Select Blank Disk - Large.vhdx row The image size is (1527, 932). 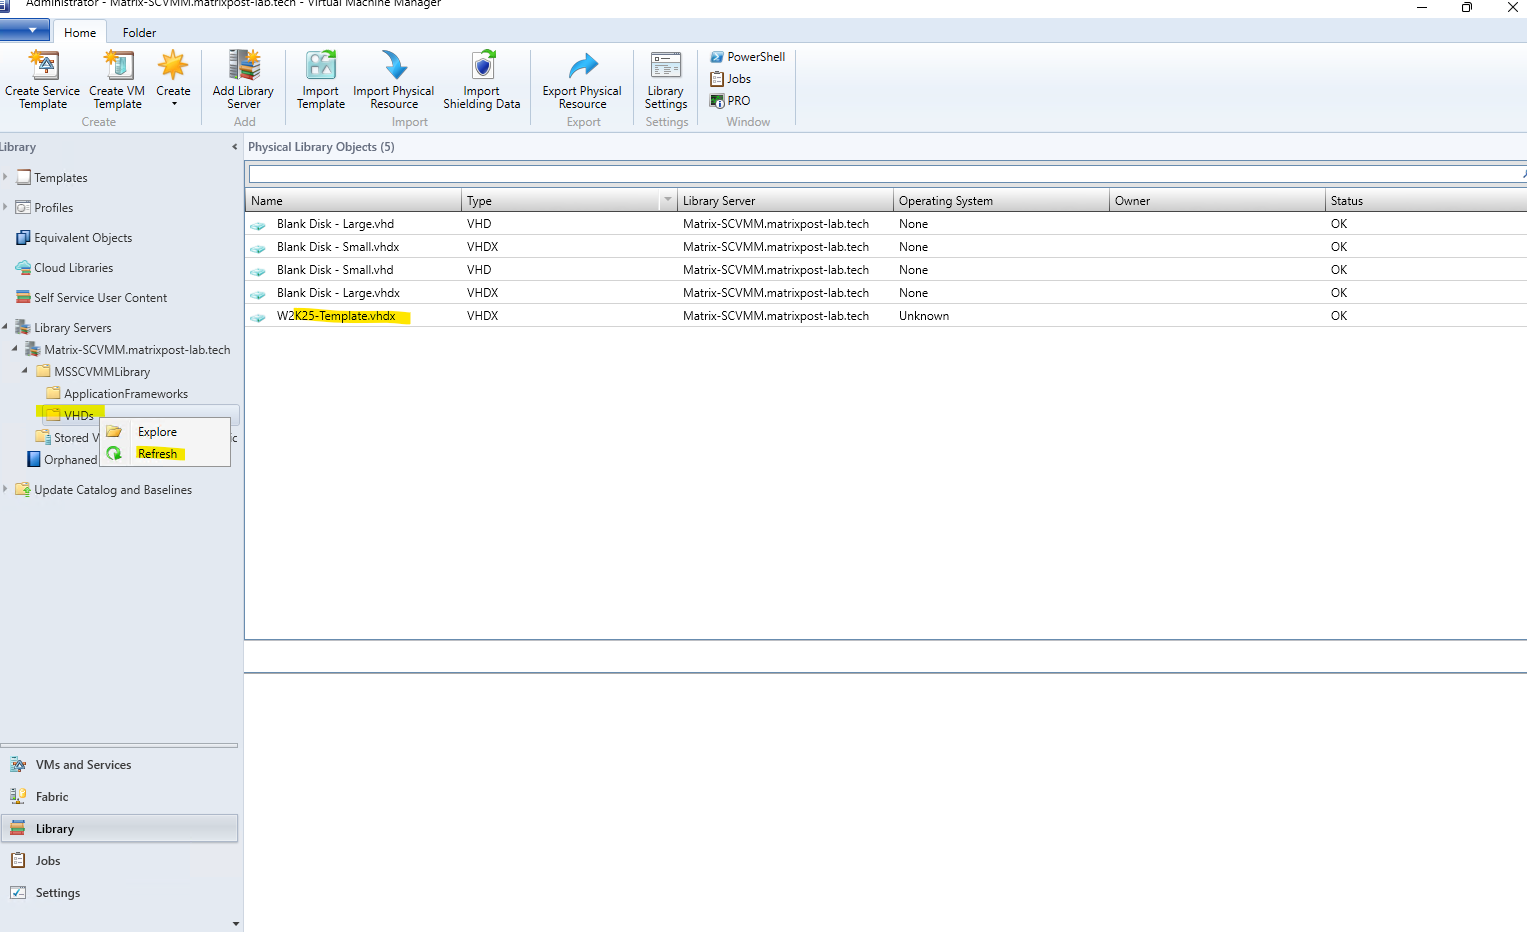point(886,293)
